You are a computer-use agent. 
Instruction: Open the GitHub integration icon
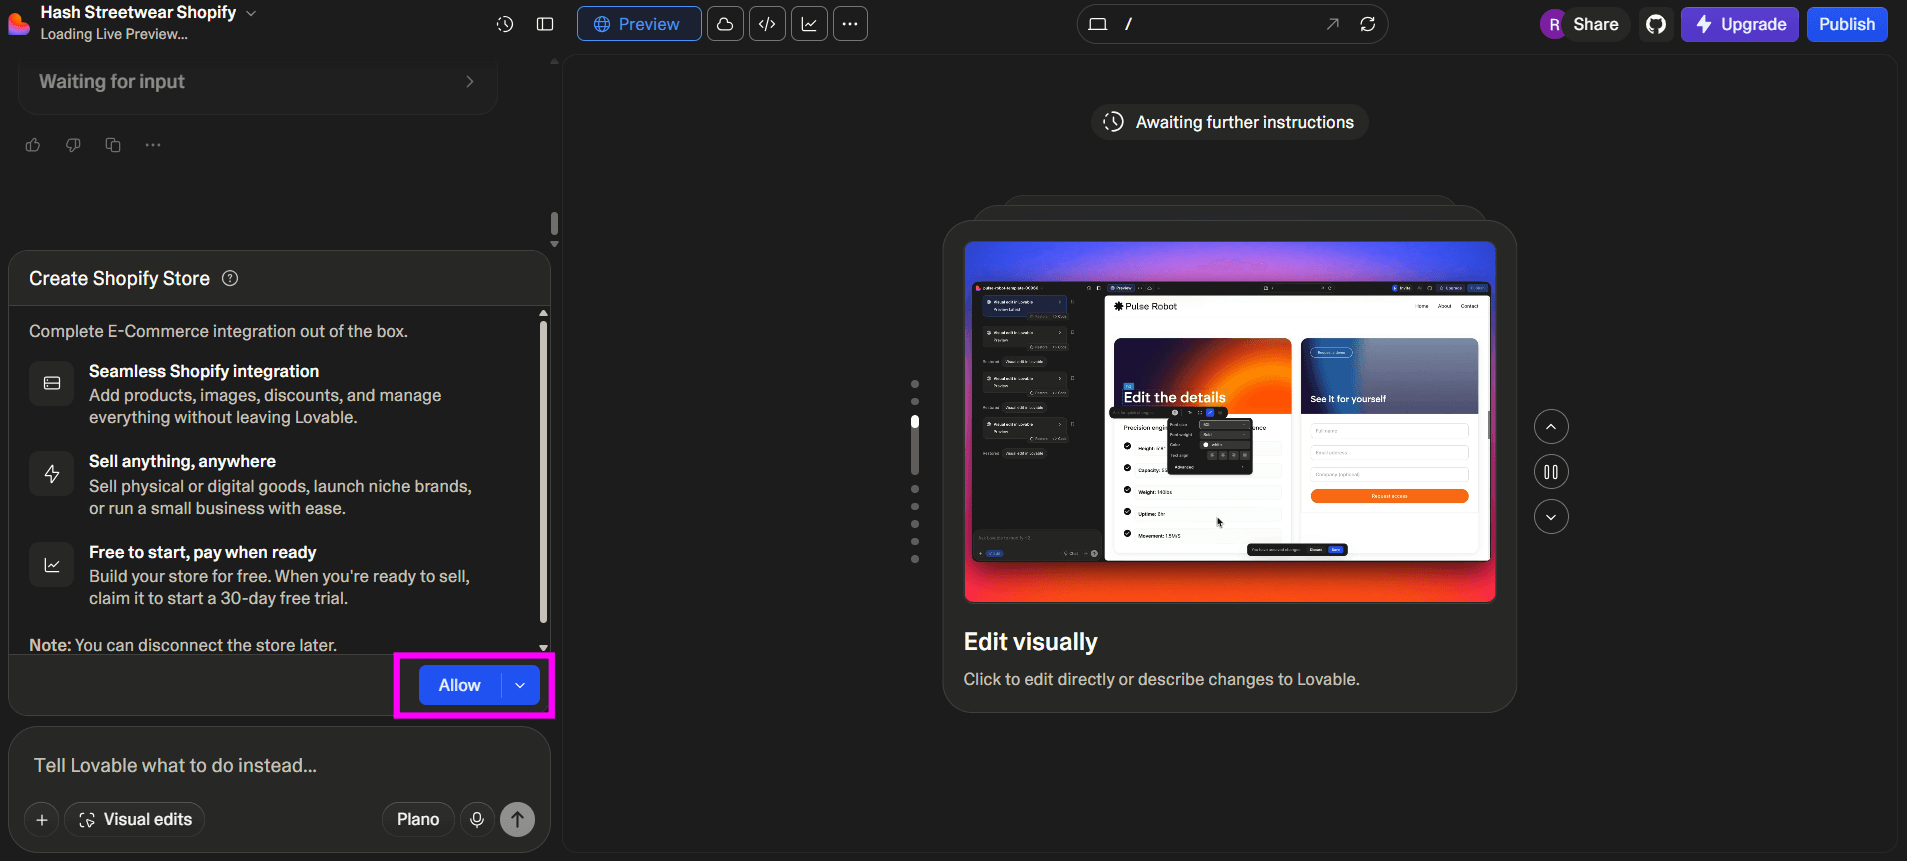[x=1656, y=24]
